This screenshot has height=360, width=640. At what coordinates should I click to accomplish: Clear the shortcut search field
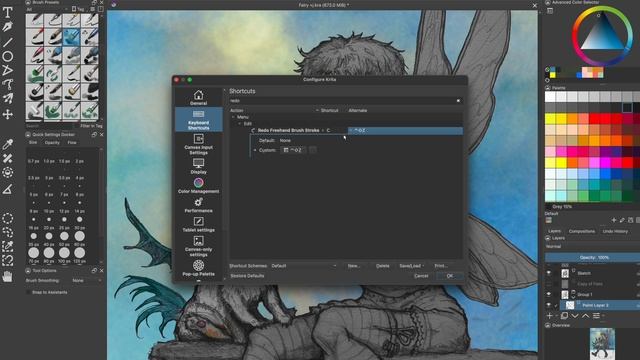point(458,101)
